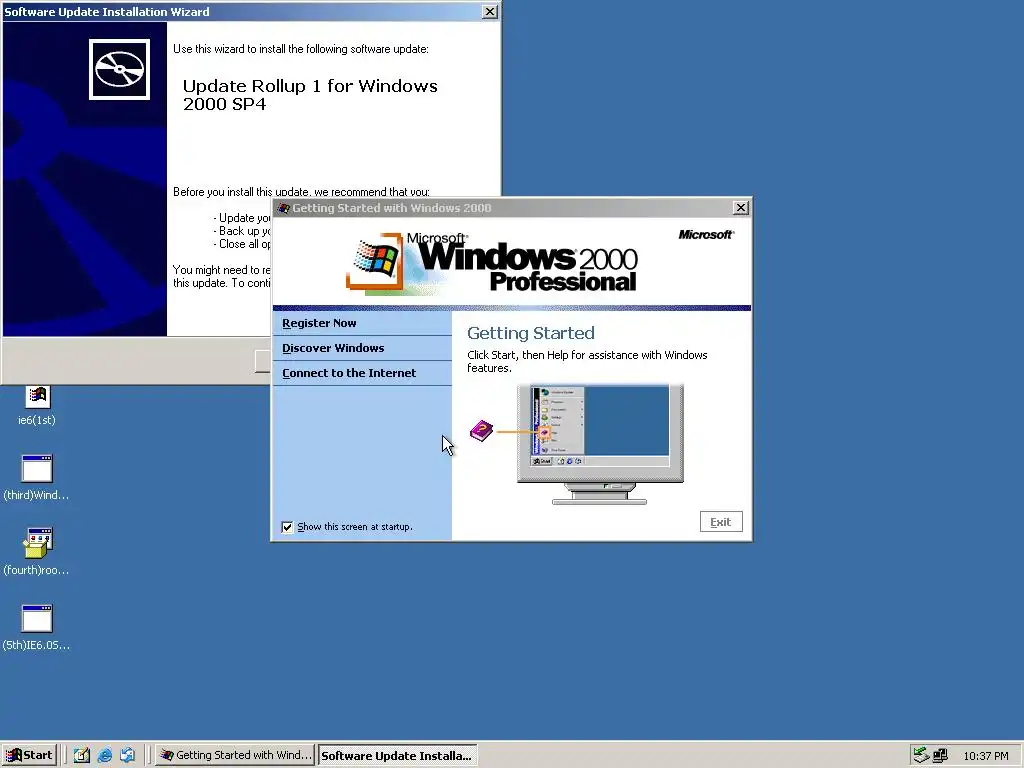
Task: Launch Outlook Express from quick launch
Action: tap(127, 756)
